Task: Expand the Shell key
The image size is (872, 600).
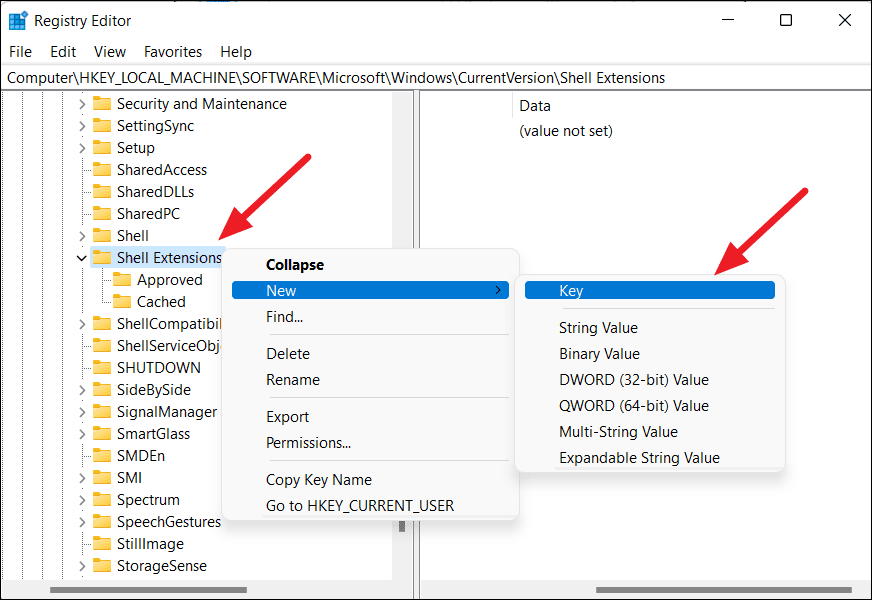Action: 82,236
